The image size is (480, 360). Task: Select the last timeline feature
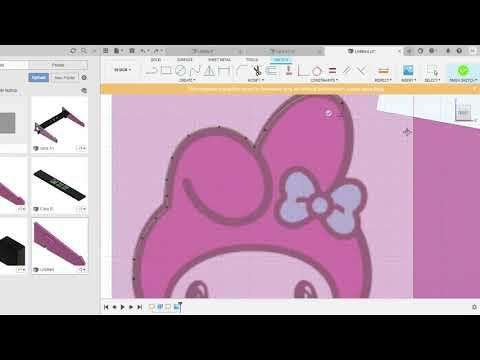pos(177,307)
